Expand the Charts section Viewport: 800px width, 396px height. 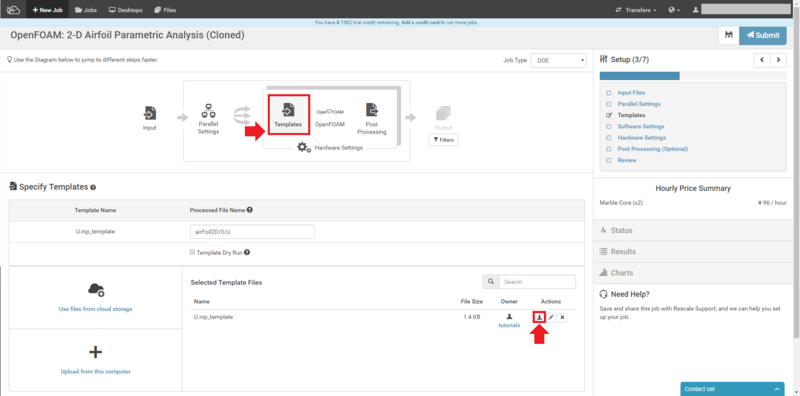click(x=693, y=273)
